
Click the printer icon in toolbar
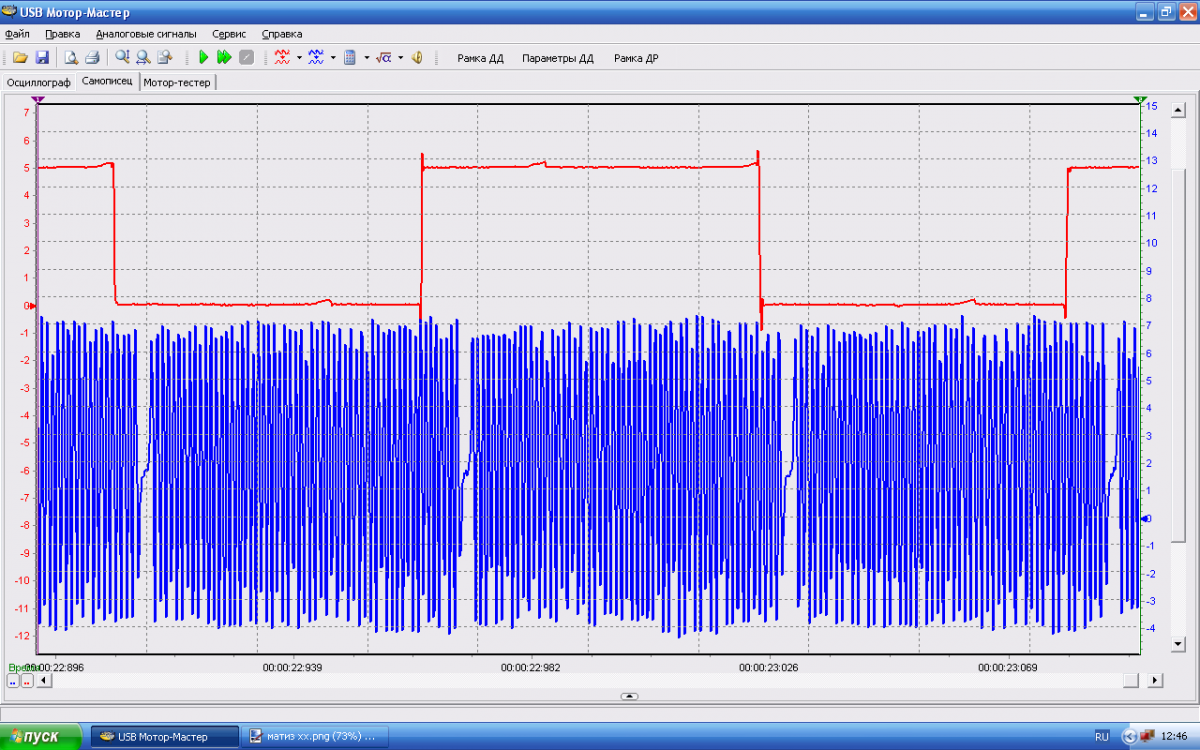[x=92, y=58]
